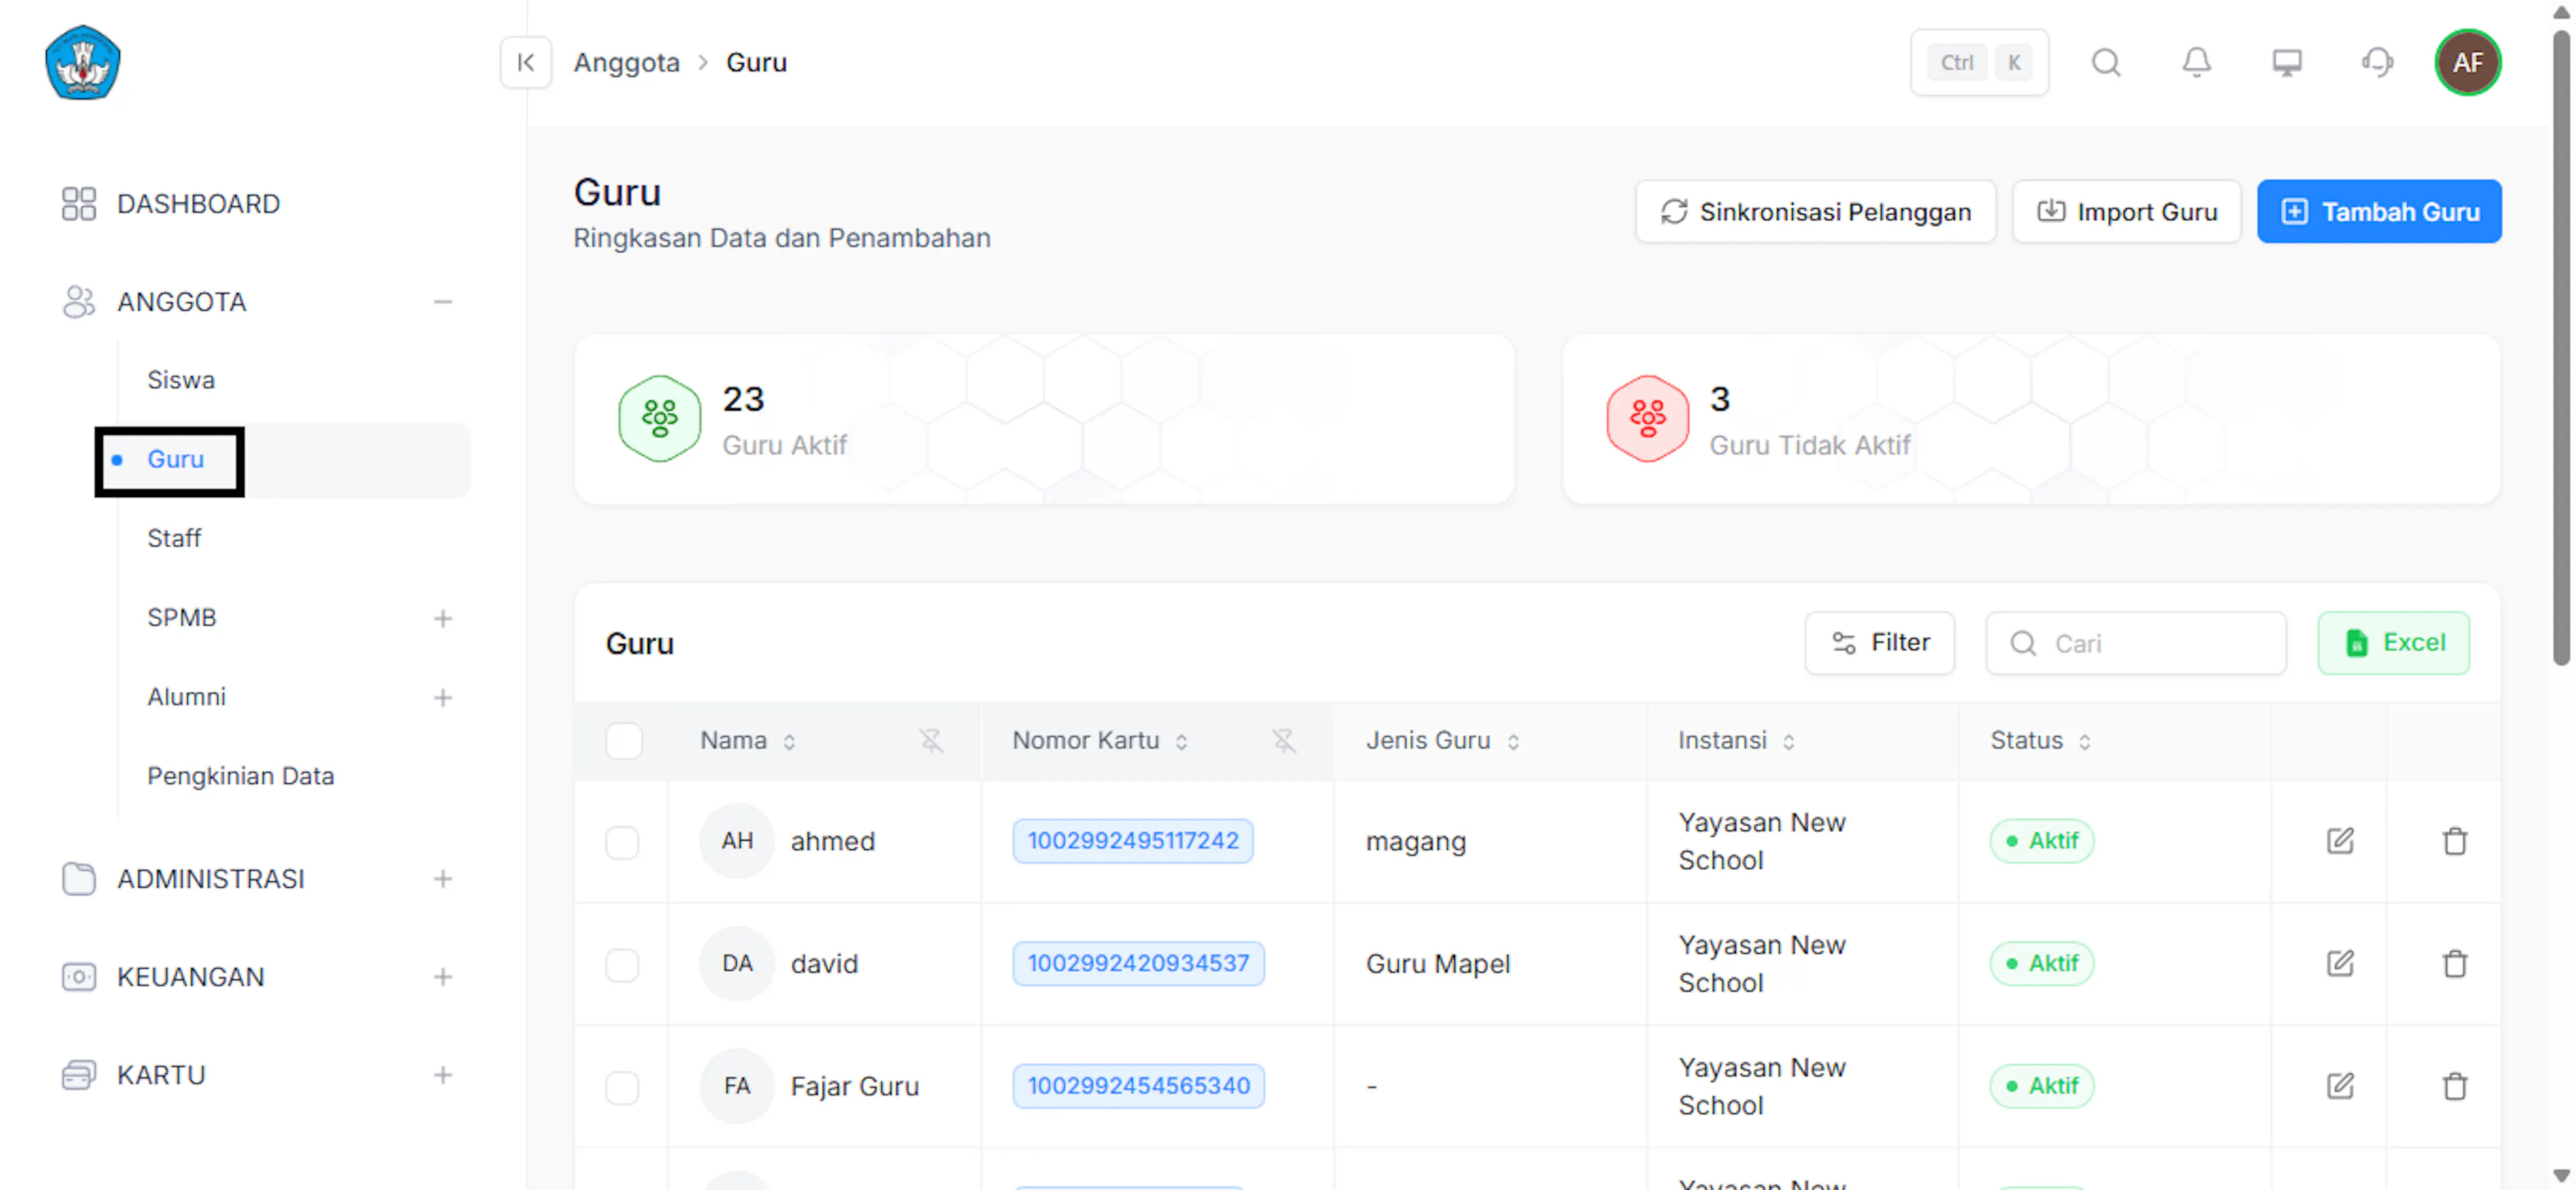Image resolution: width=2576 pixels, height=1190 pixels.
Task: Click the name 'david' in the table
Action: click(x=824, y=965)
